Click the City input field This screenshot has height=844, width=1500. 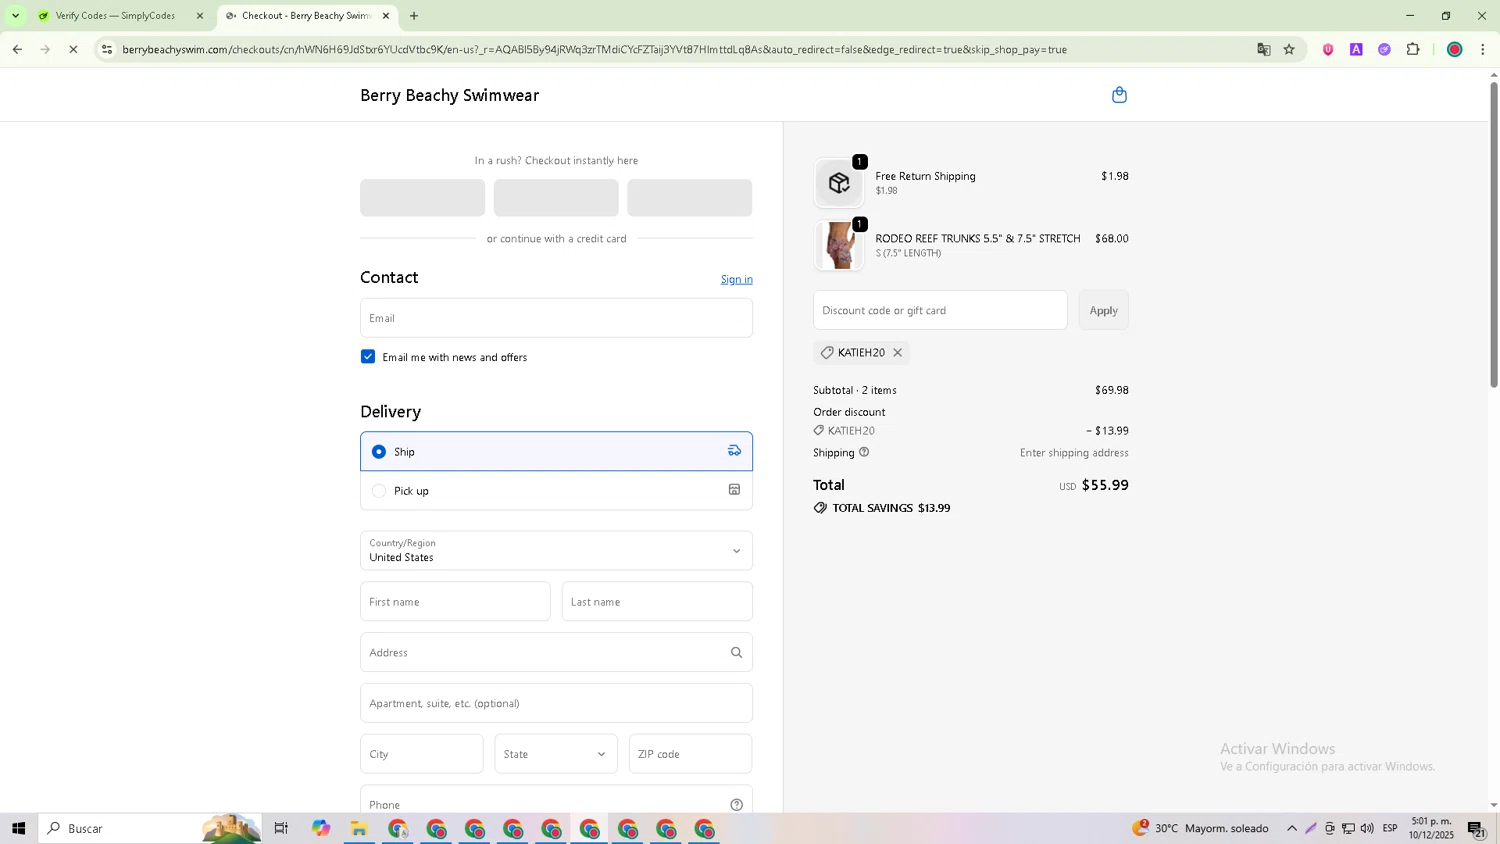(x=421, y=754)
